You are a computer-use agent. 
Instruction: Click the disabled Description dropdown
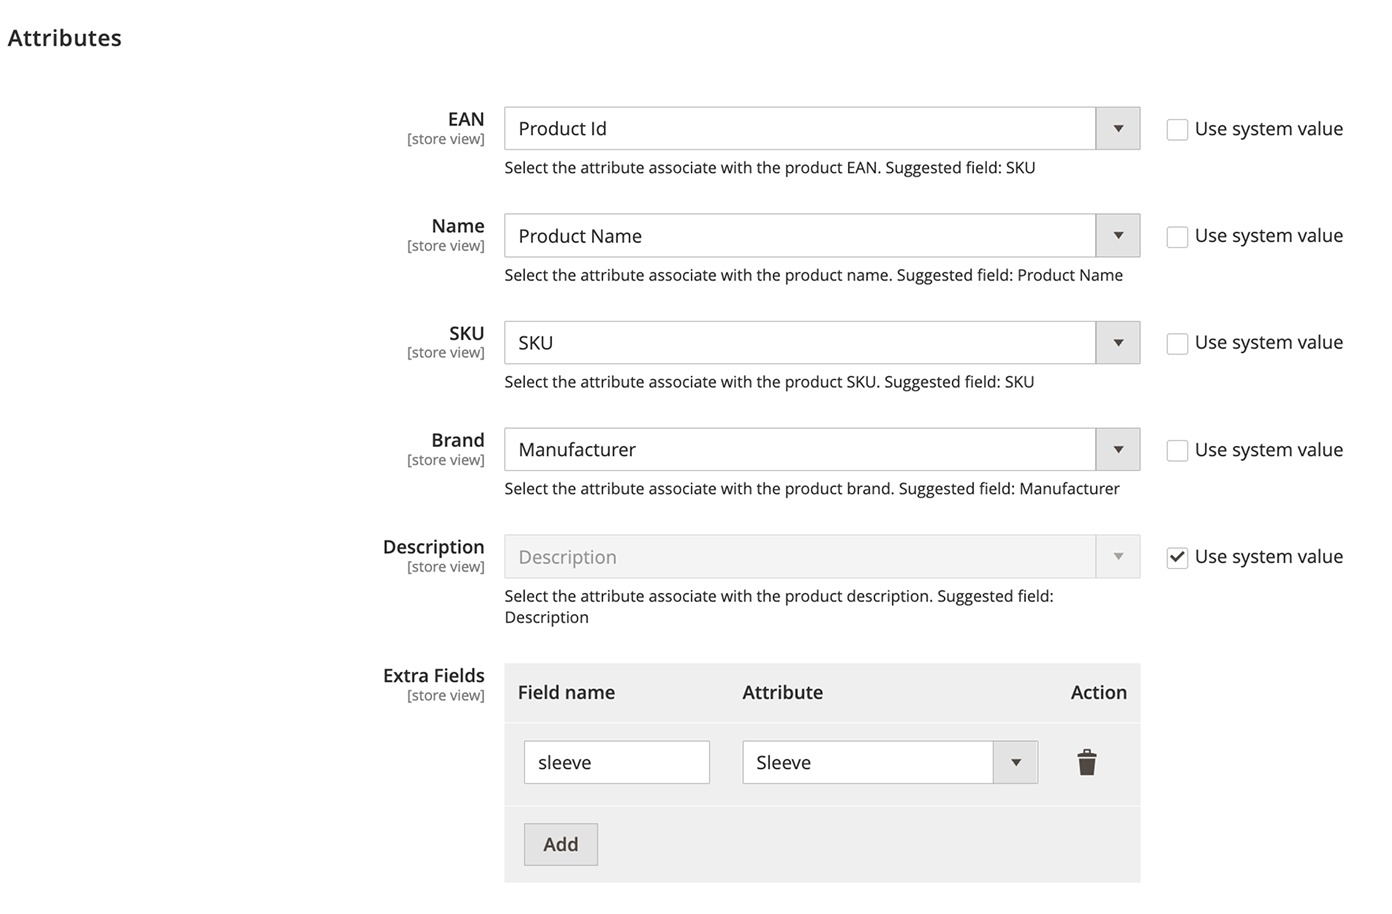point(822,557)
